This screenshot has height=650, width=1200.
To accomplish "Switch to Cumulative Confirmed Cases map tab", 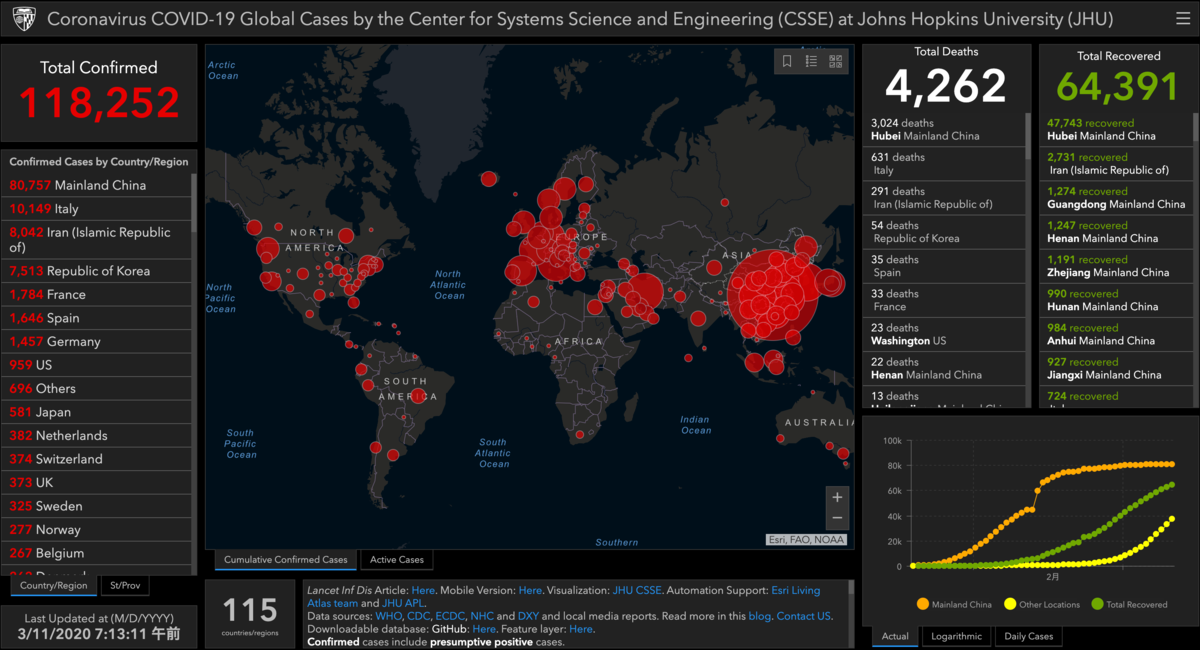I will click(x=285, y=560).
